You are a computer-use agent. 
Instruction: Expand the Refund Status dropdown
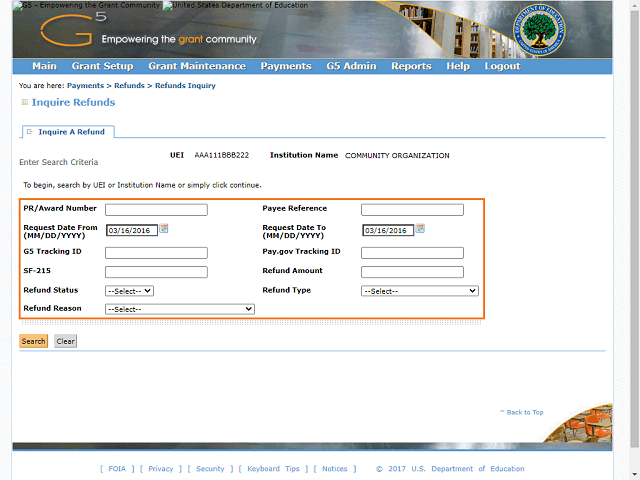[129, 291]
